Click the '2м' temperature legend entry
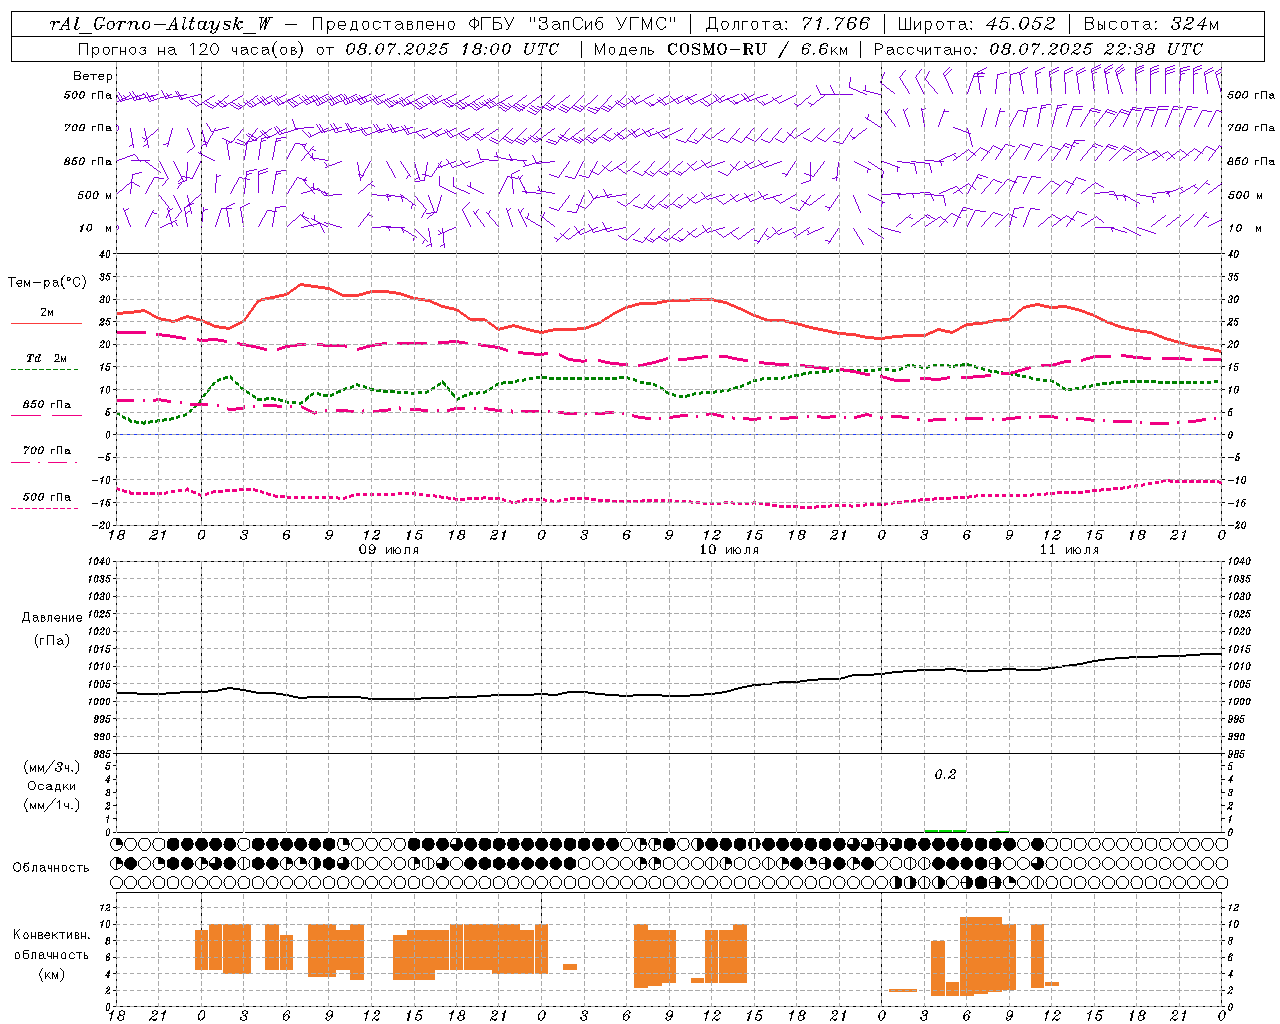 point(47,313)
